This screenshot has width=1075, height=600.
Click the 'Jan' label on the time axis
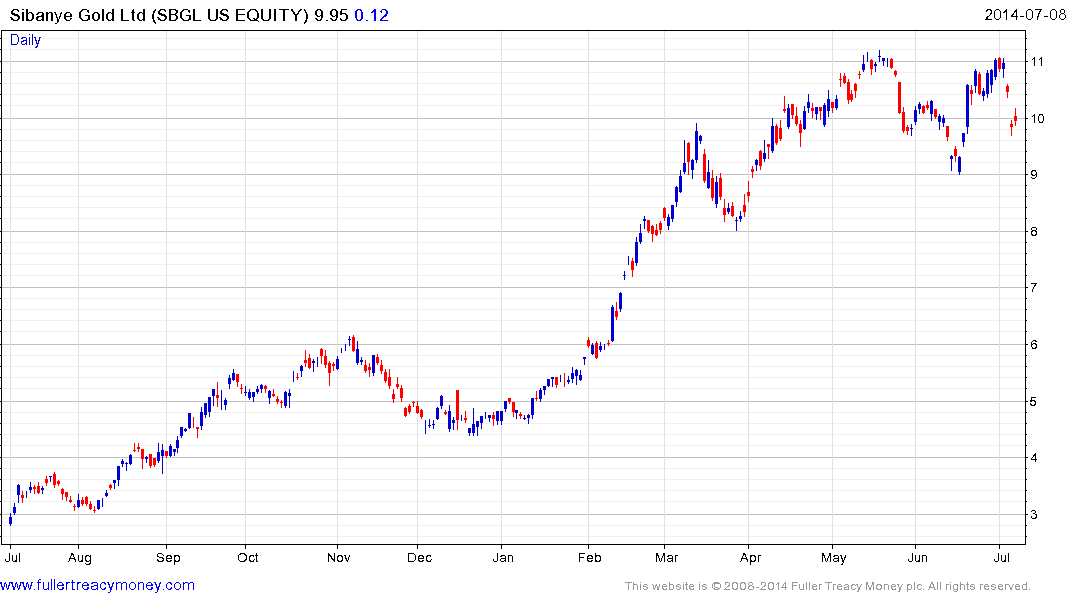pos(503,557)
